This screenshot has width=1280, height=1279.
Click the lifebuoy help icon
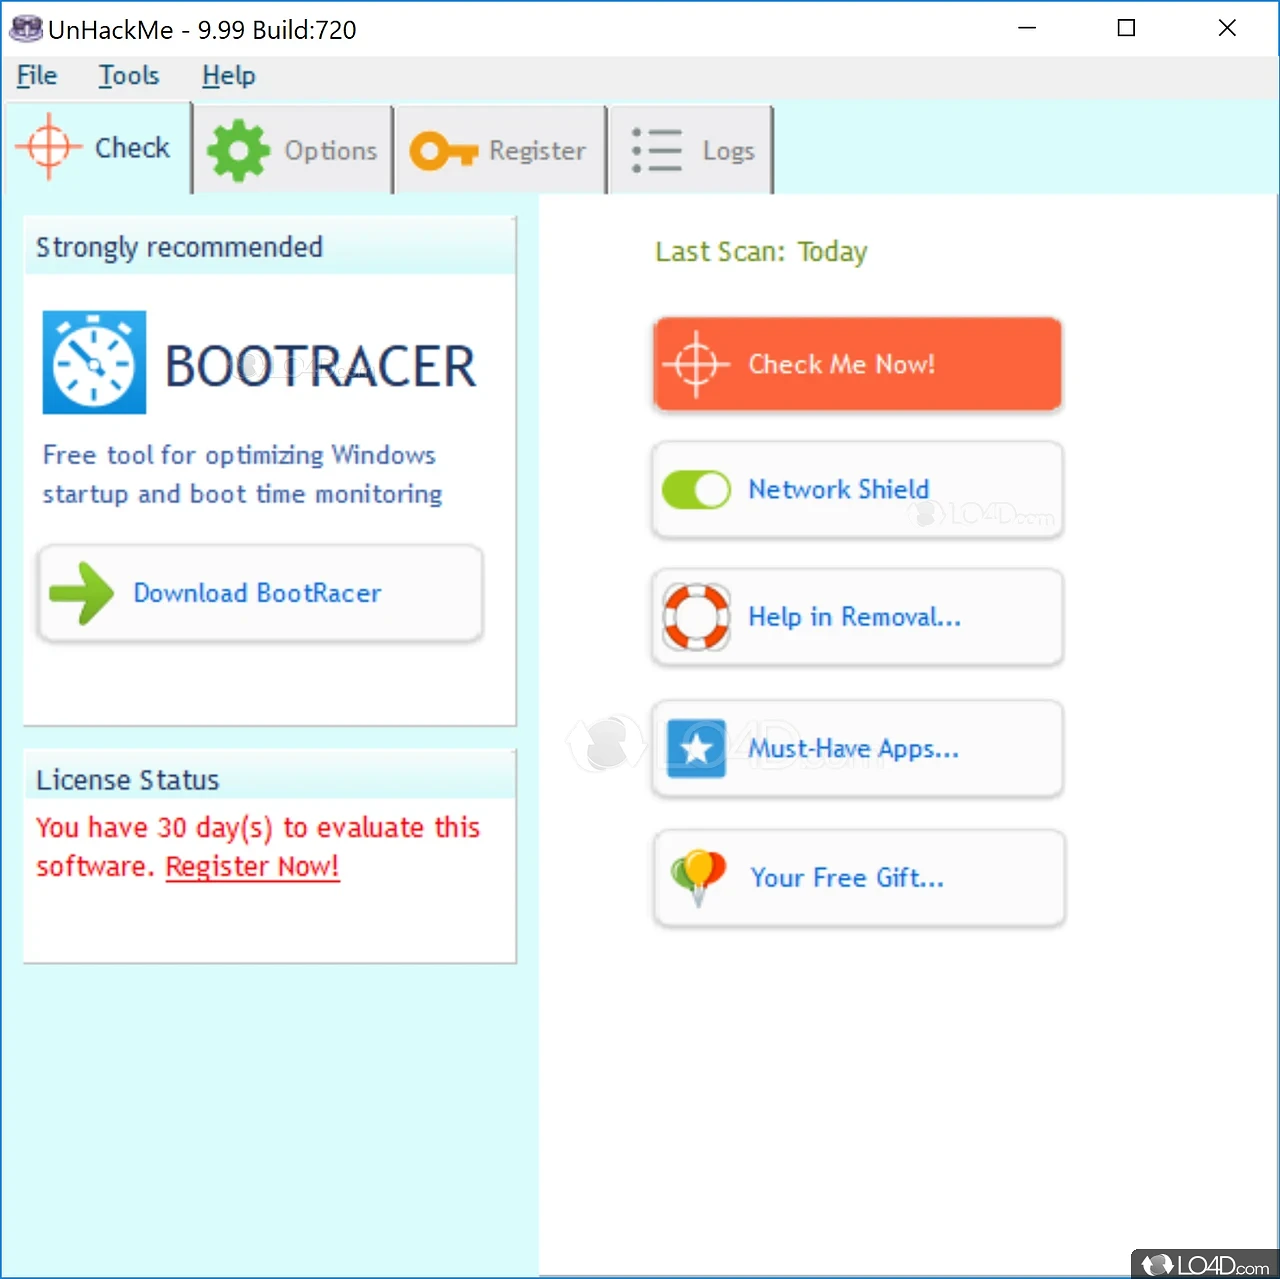[696, 617]
